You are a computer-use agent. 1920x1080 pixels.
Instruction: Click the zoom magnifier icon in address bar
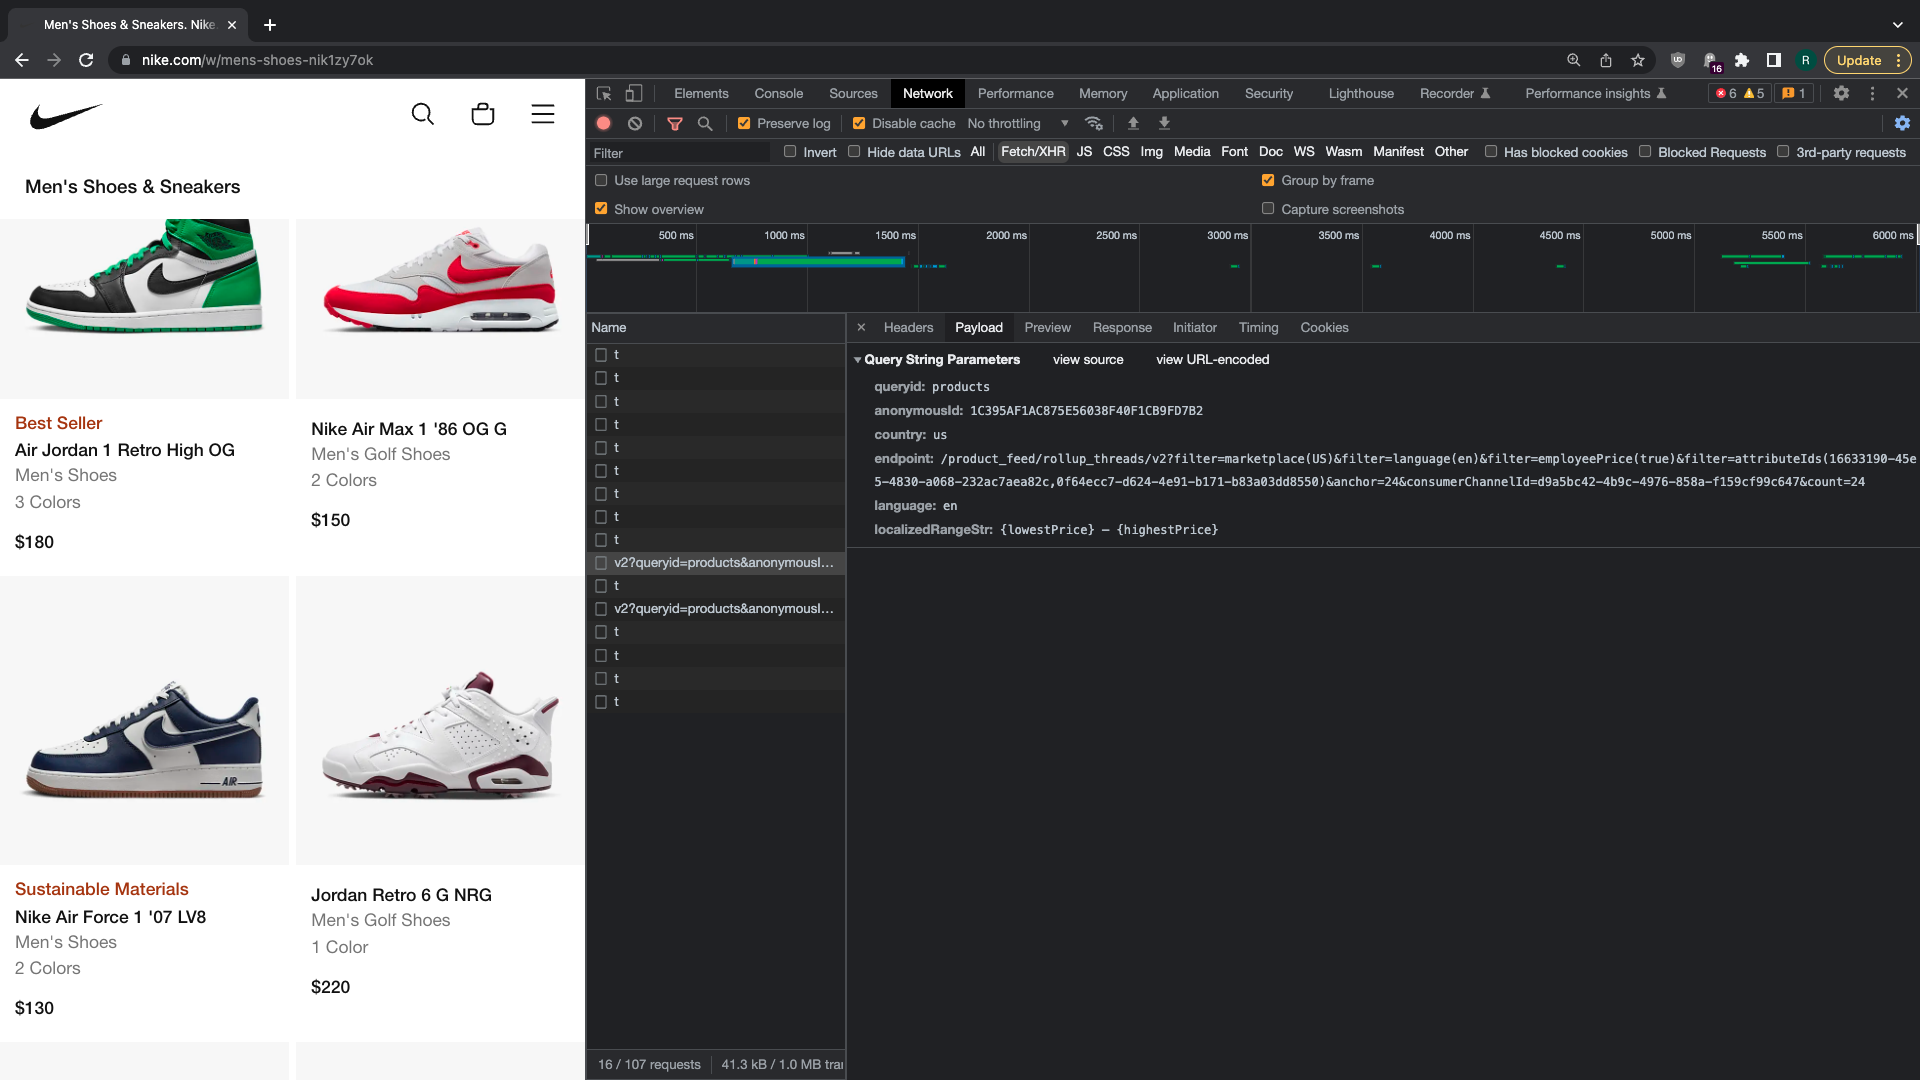pos(1574,60)
